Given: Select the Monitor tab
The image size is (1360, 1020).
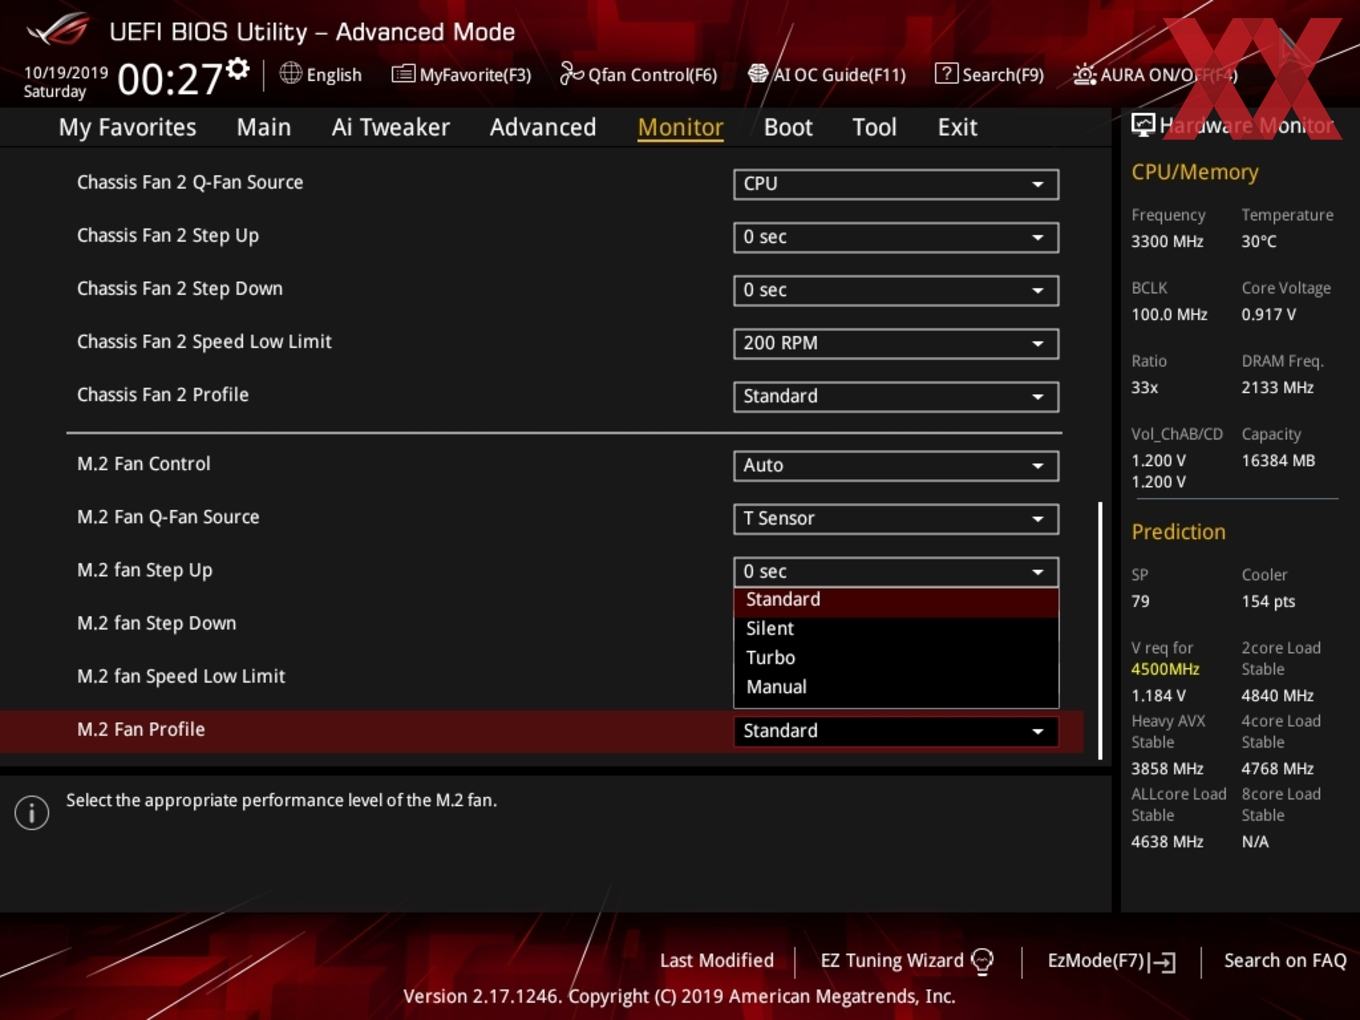Looking at the screenshot, I should [680, 127].
